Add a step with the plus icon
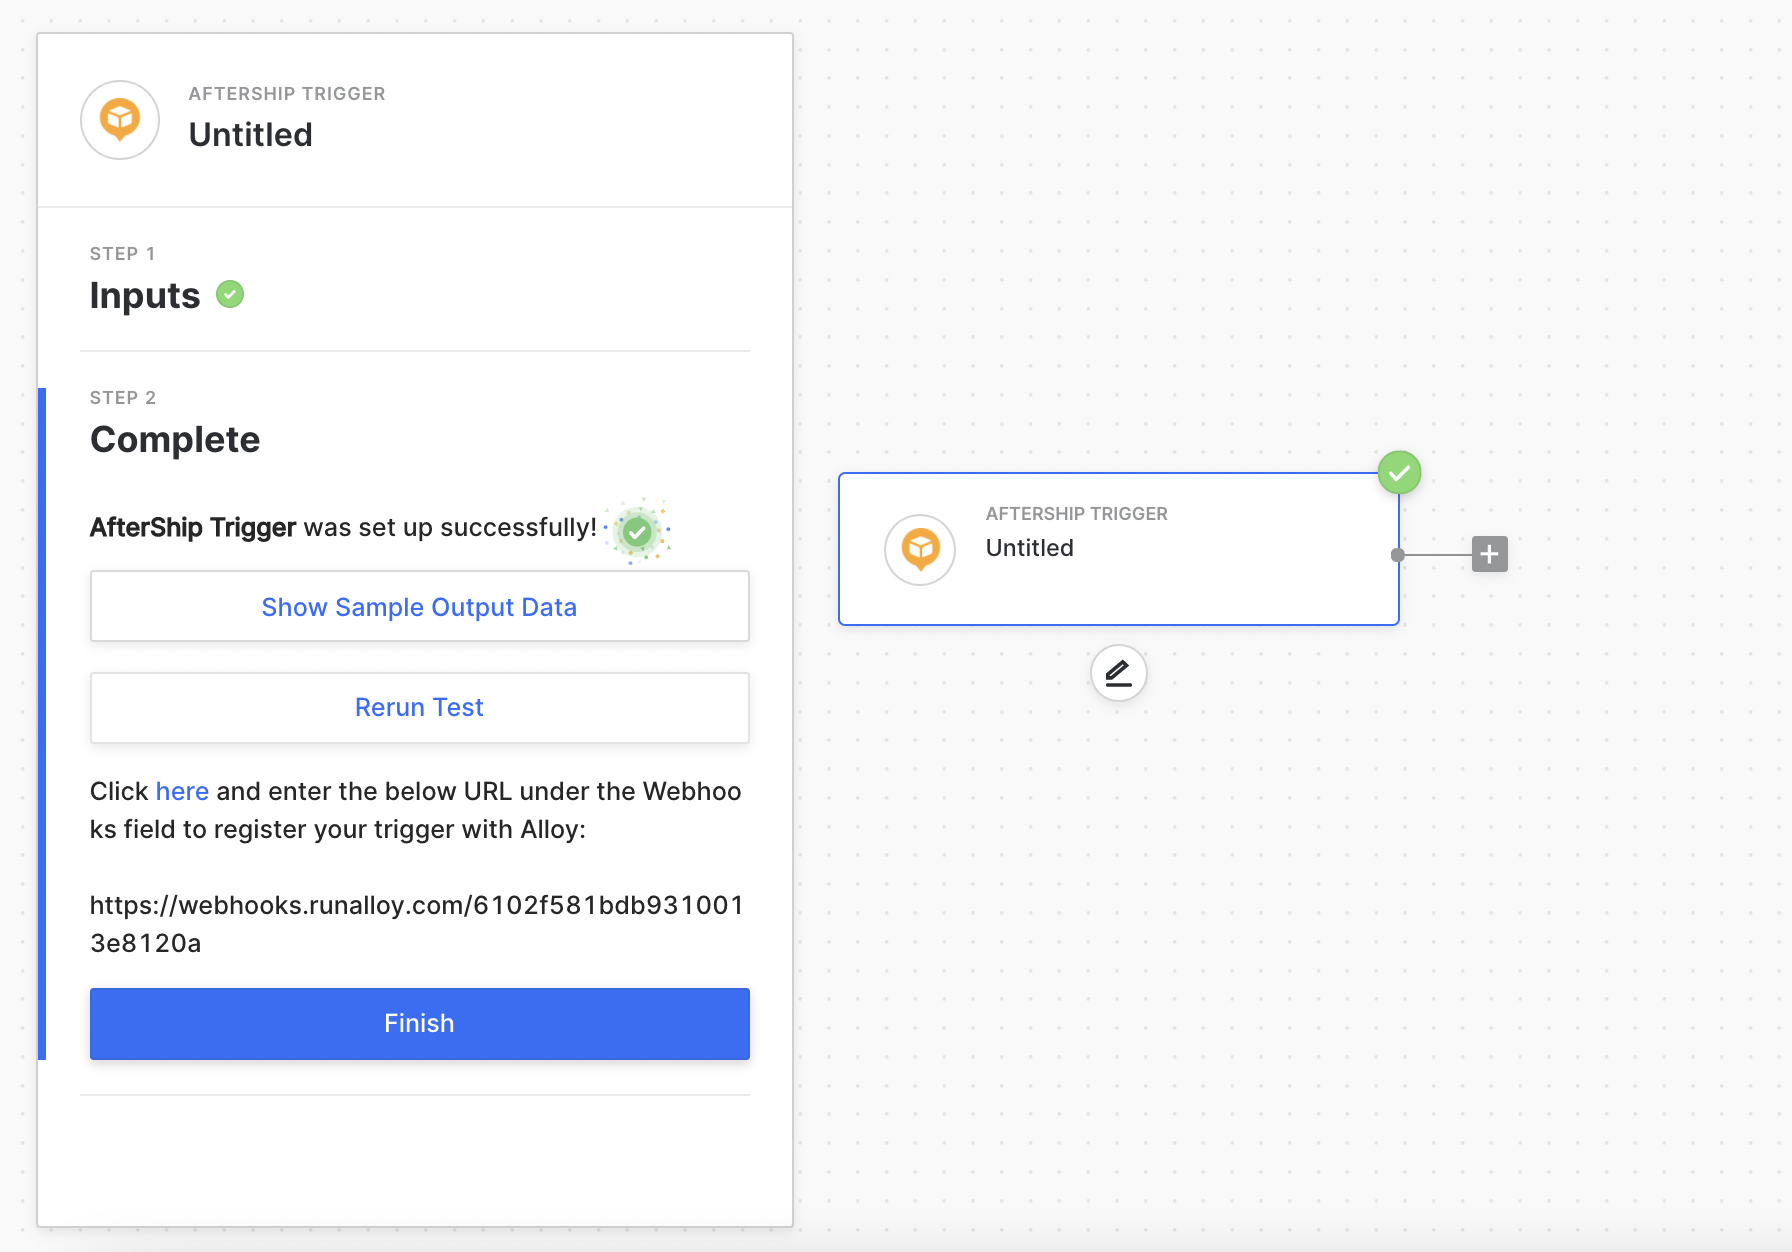 (x=1489, y=554)
